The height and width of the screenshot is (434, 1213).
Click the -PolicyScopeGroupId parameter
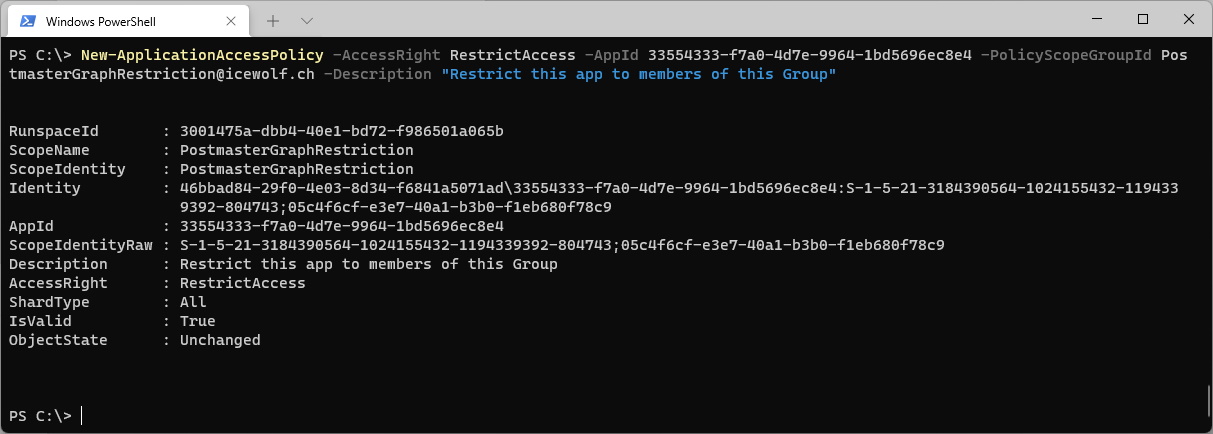pyautogui.click(x=1066, y=55)
